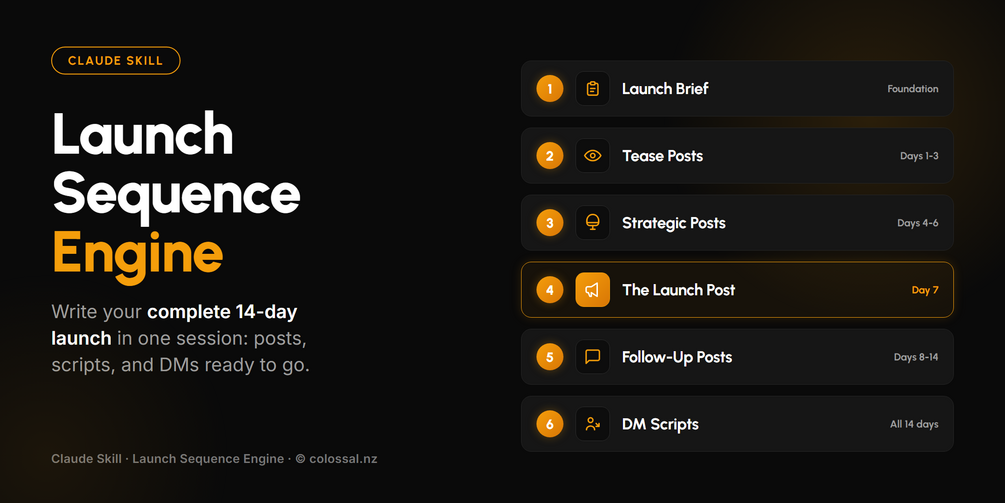
Task: Click the person icon beside DM Scripts
Action: 592,424
